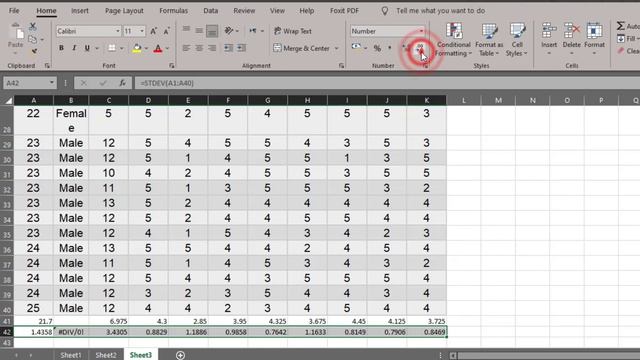Viewport: 640px width, 360px height.
Task: Increase indent
Action: coord(242,48)
